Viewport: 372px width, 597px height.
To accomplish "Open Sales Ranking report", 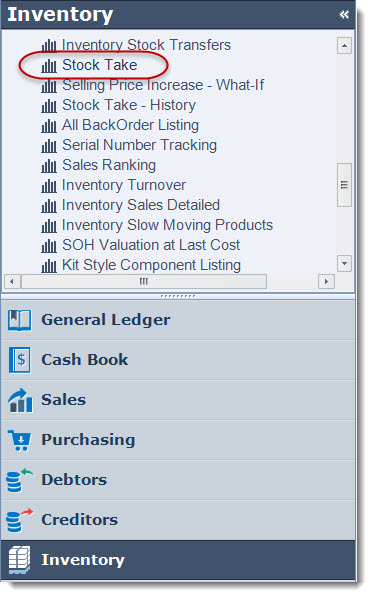I will pyautogui.click(x=109, y=165).
